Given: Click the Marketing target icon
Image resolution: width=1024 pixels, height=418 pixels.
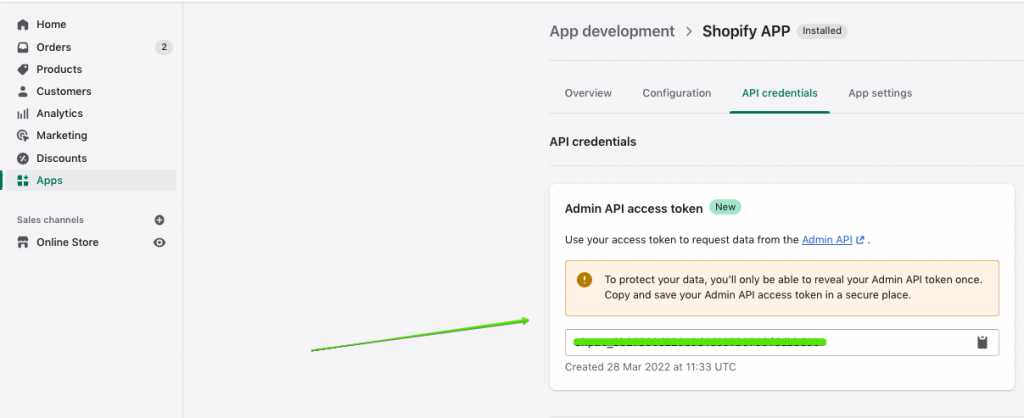Looking at the screenshot, I should [23, 135].
